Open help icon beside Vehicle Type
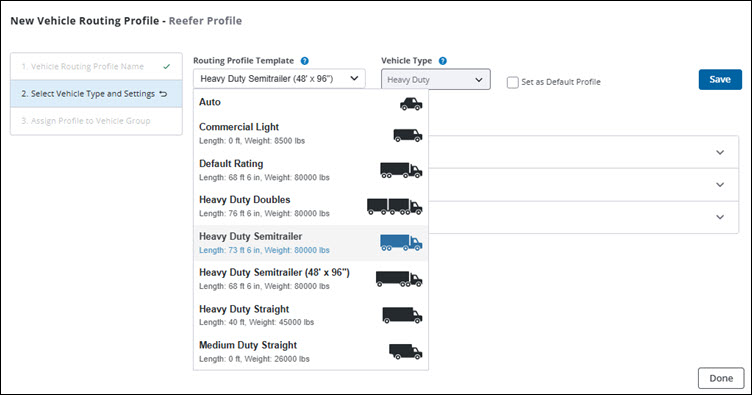752x395 pixels. pyautogui.click(x=443, y=61)
